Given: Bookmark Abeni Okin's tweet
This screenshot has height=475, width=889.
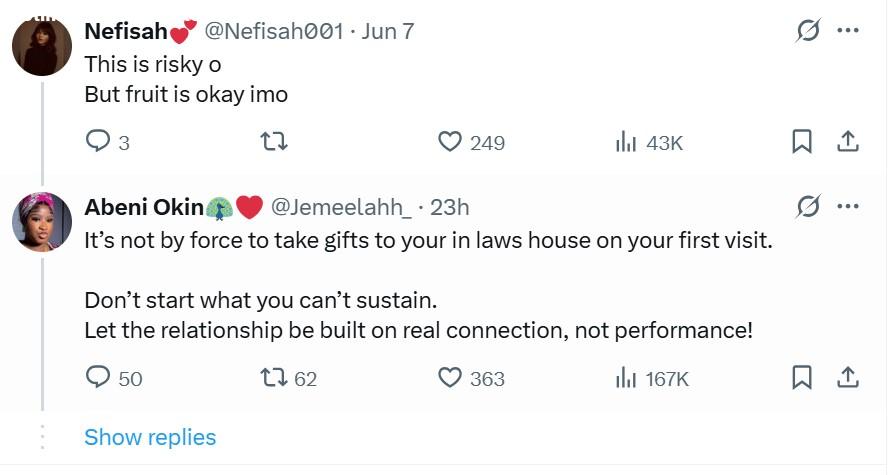Looking at the screenshot, I should (x=802, y=378).
